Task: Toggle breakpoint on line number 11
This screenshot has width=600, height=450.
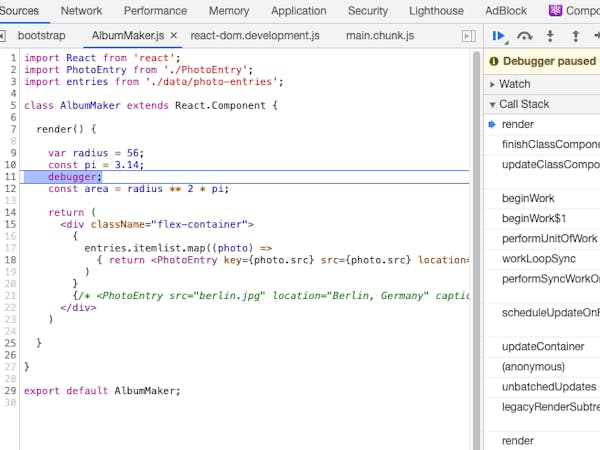Action: (10, 177)
